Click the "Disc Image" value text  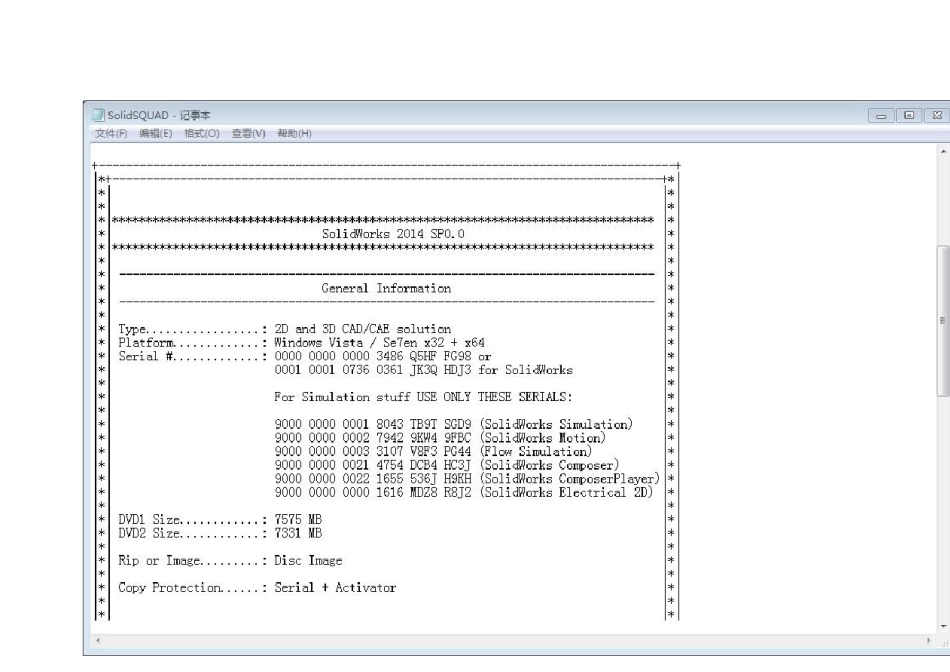[x=308, y=561]
